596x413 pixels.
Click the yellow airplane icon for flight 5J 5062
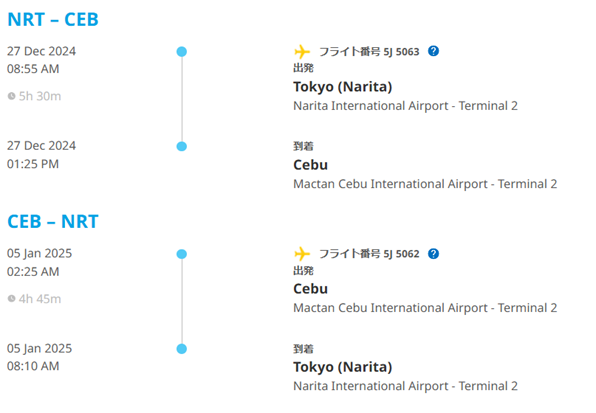click(x=302, y=254)
